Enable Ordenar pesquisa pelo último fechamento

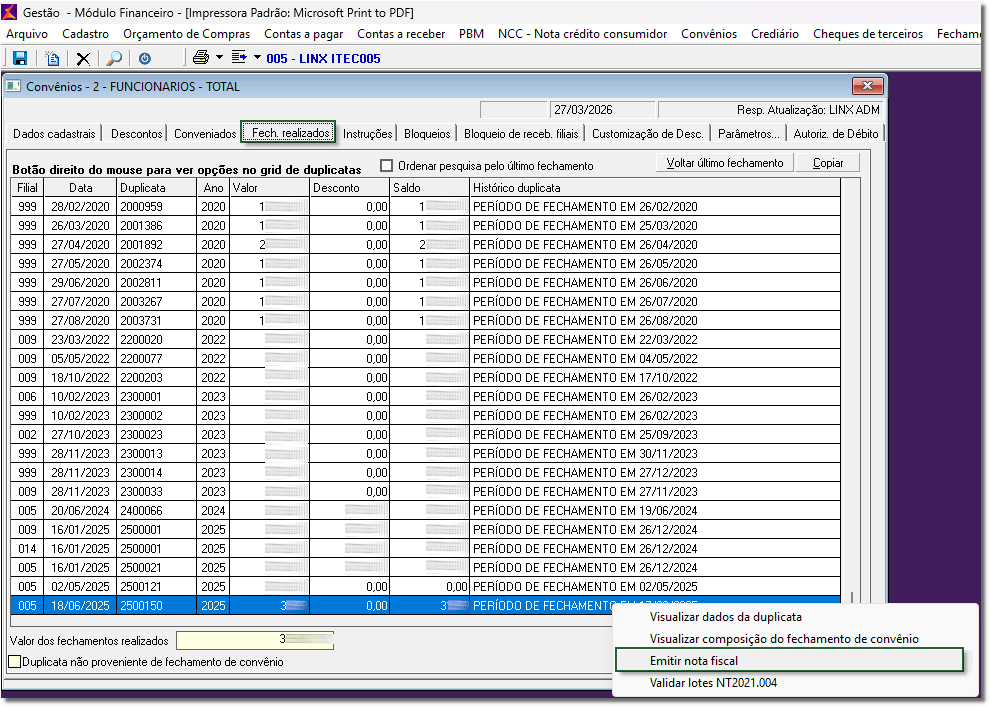387,165
